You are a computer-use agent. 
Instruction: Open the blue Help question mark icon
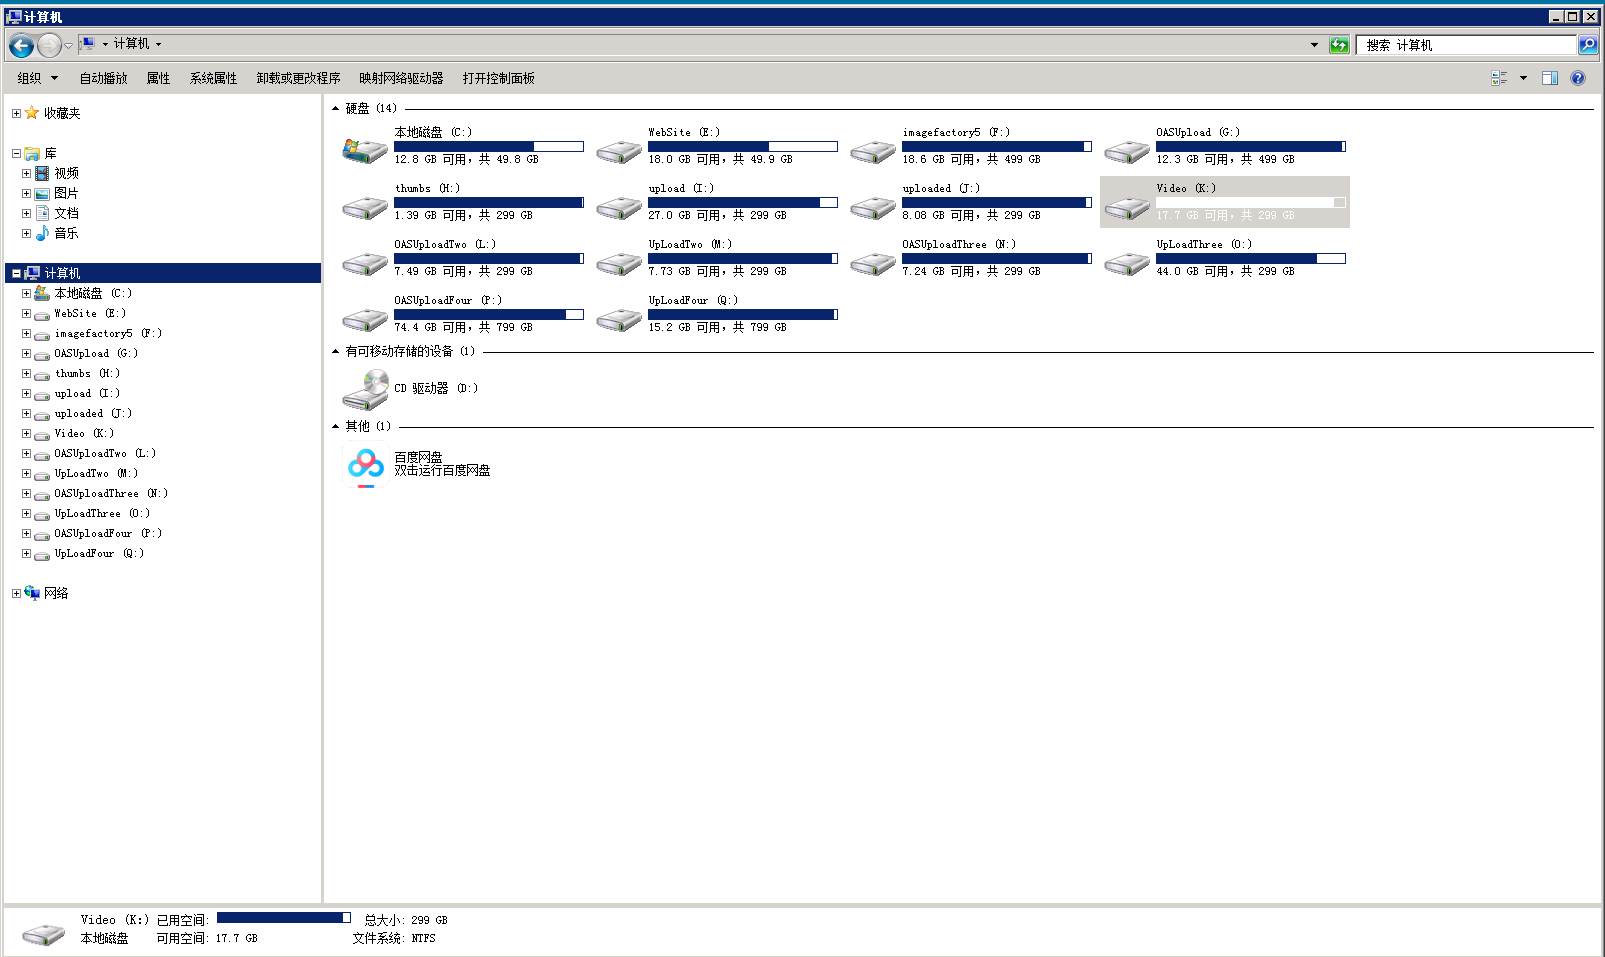[1578, 78]
